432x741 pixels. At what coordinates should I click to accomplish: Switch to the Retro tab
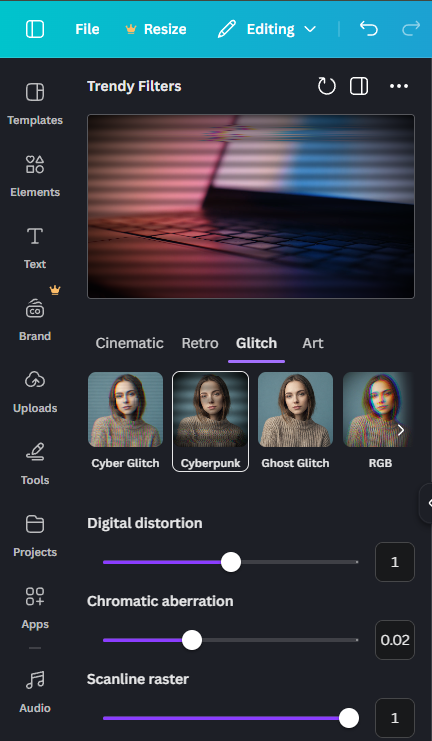(x=200, y=343)
